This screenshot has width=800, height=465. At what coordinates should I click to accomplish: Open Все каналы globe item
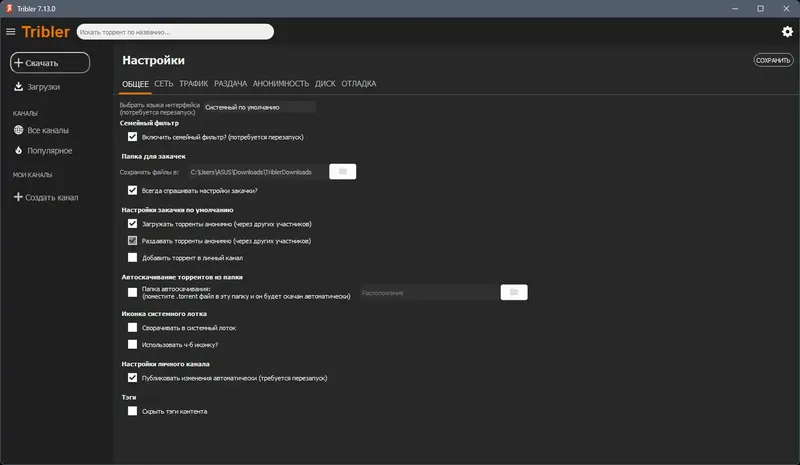[x=41, y=130]
